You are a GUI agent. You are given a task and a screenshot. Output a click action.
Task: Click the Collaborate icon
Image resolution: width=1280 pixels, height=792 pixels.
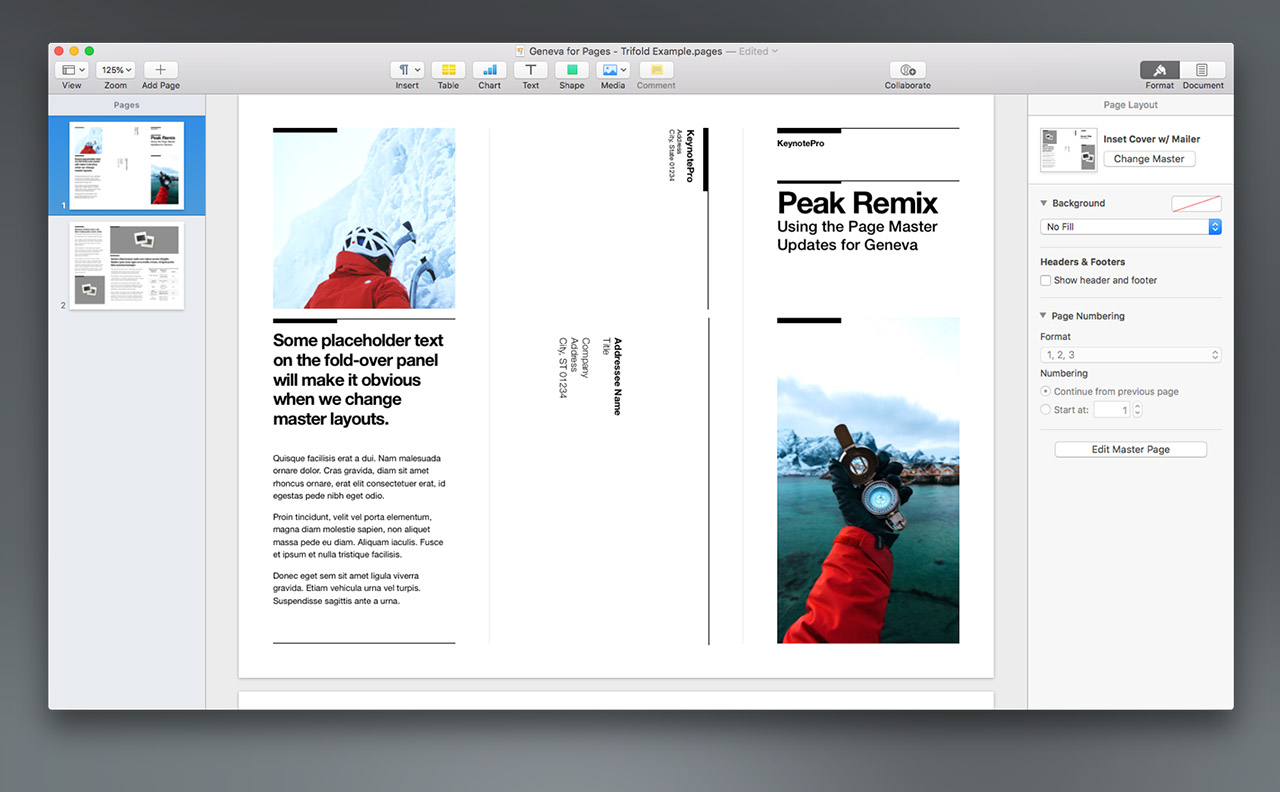tap(907, 70)
